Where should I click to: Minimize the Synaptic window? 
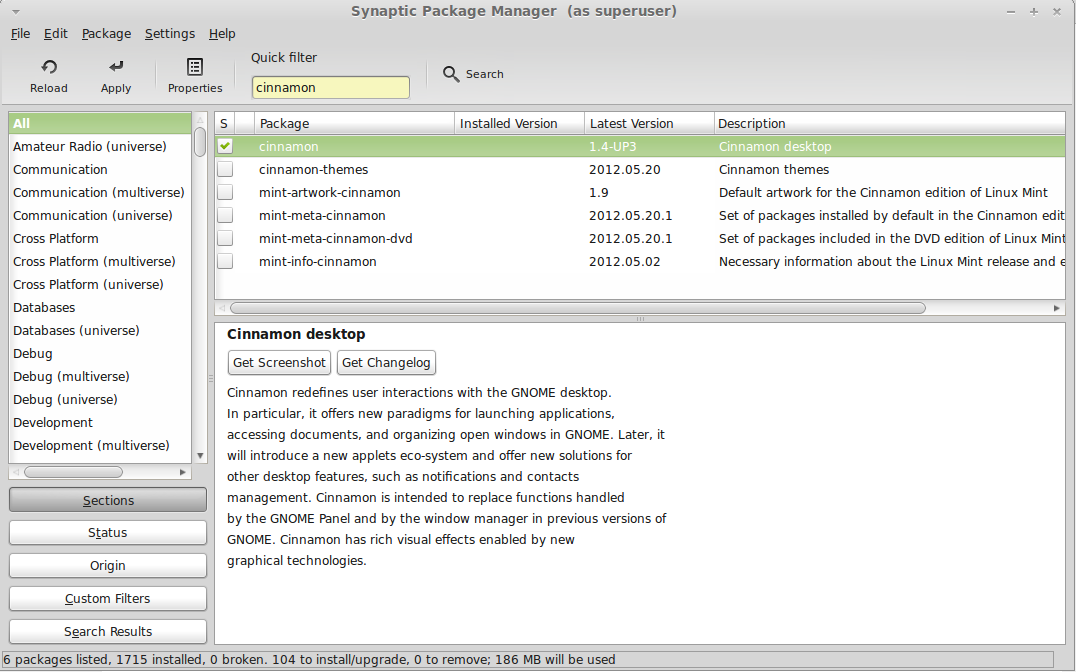[1011, 12]
